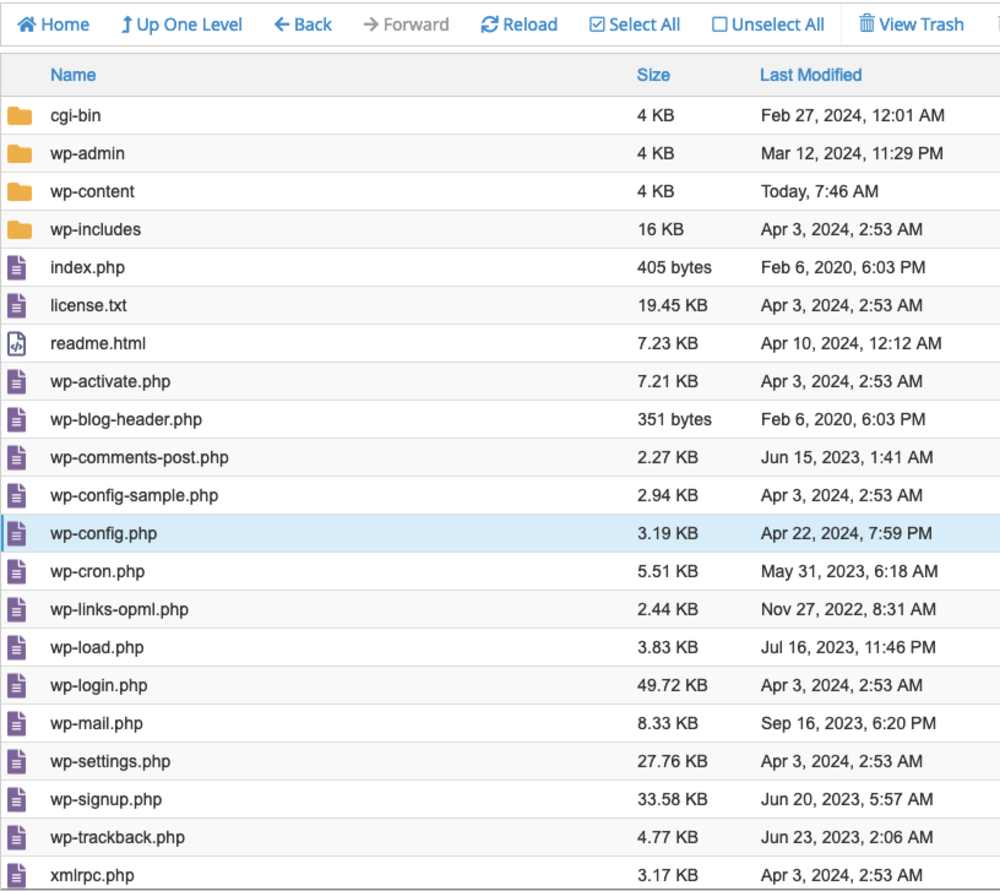Image resolution: width=1000 pixels, height=891 pixels.
Task: Select the wp-cron.php file name
Action: [x=98, y=571]
